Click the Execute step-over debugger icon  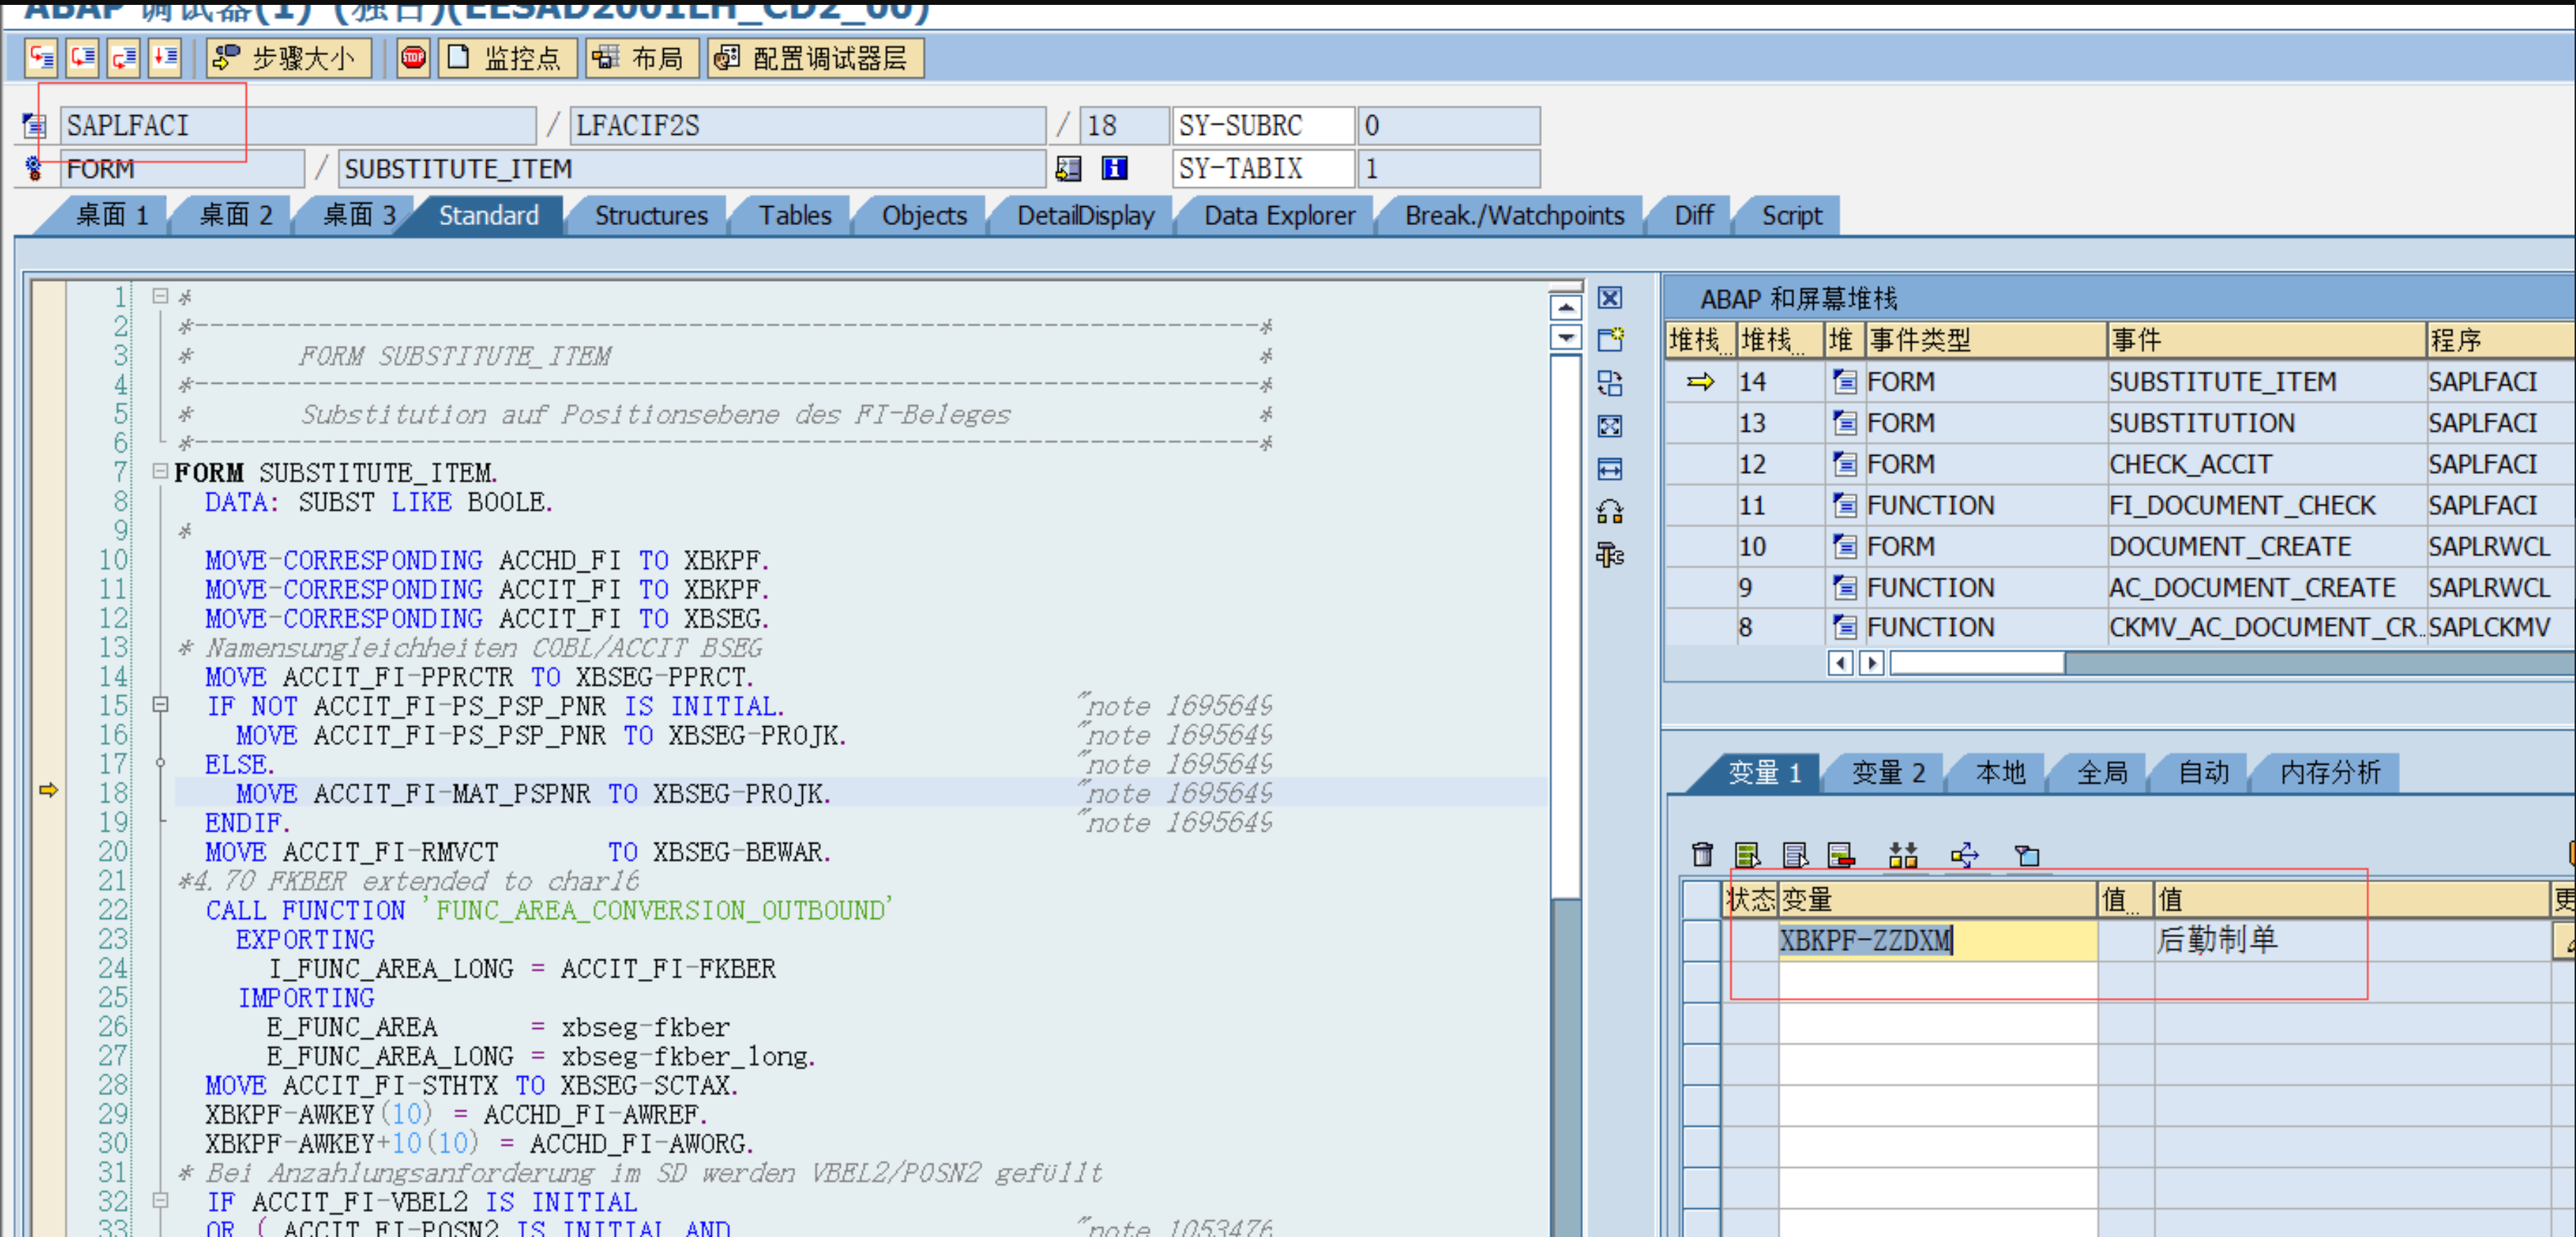tap(83, 58)
